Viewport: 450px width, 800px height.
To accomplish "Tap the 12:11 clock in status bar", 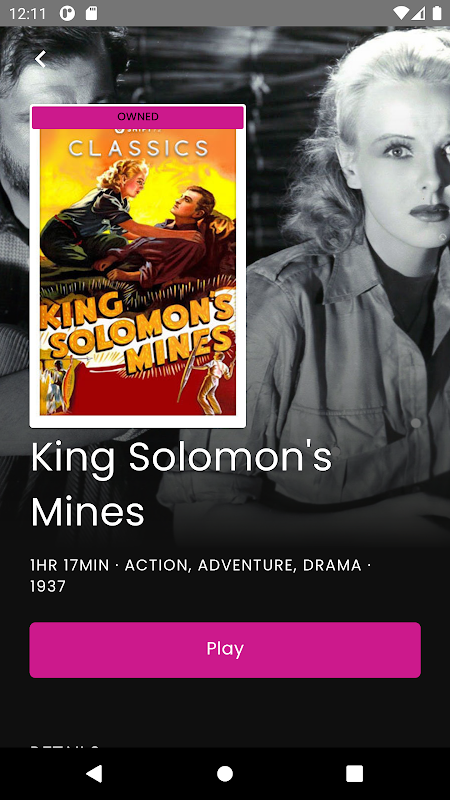I will (28, 13).
